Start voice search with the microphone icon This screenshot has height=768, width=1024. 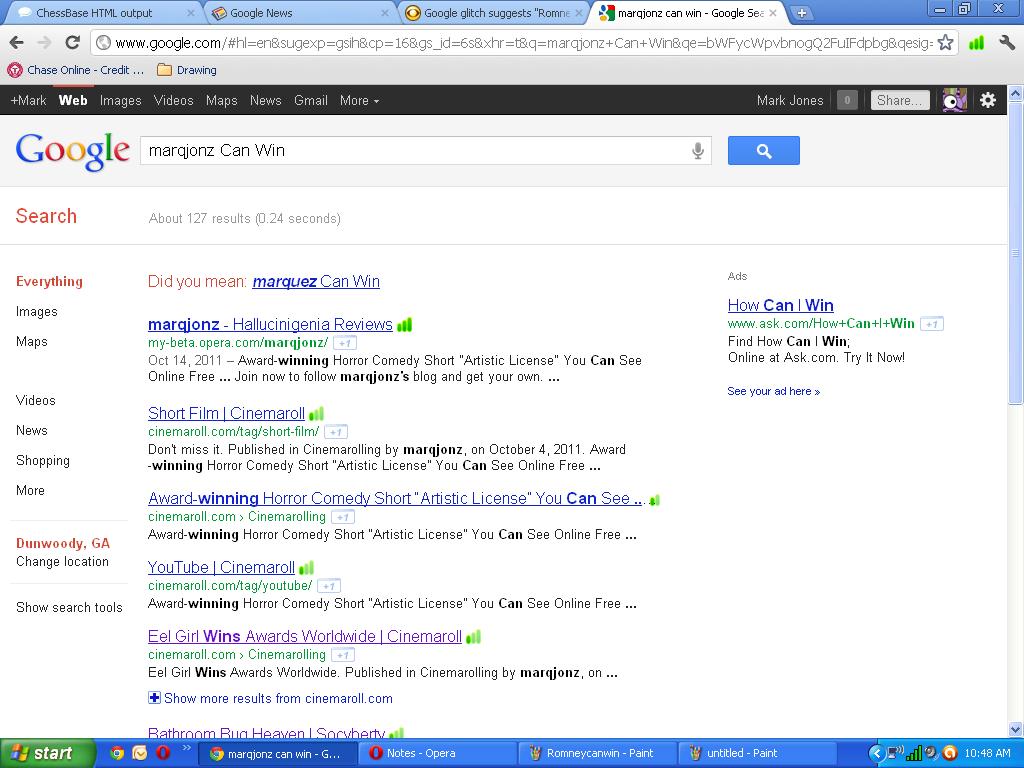(697, 151)
